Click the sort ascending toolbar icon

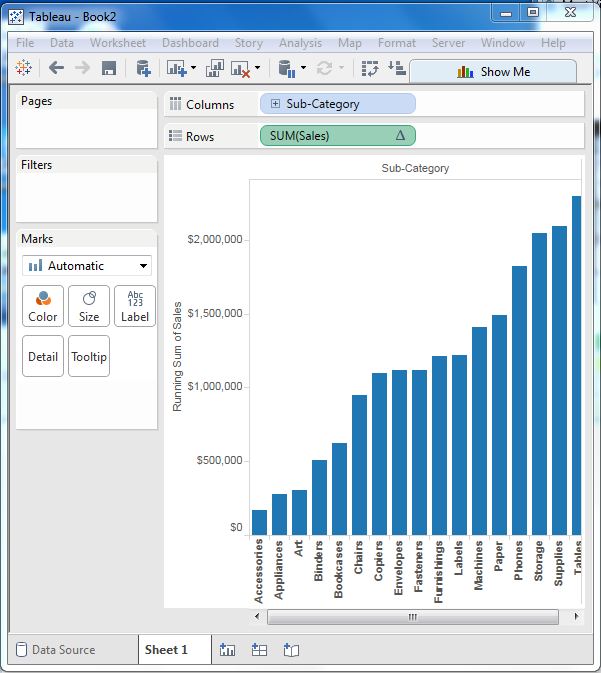(x=396, y=68)
